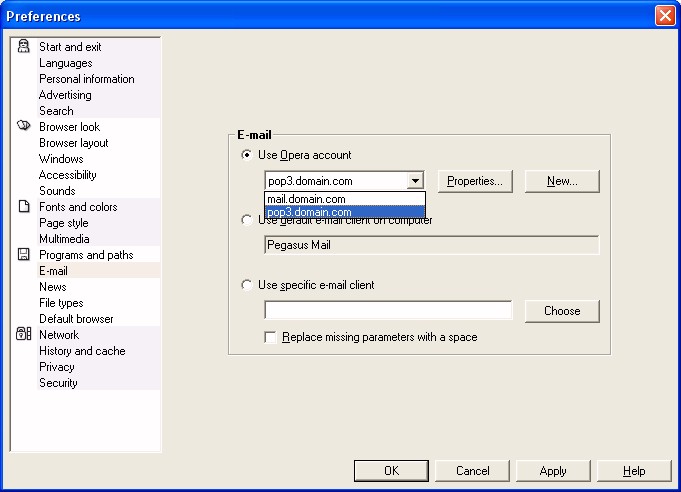
Task: Click the Start and exit section icon
Action: [23, 46]
